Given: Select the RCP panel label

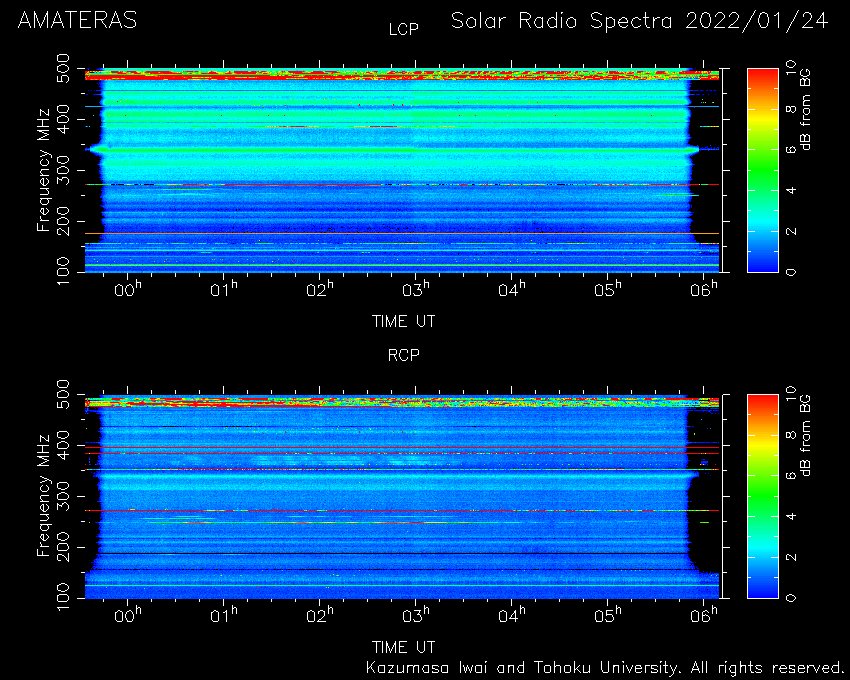Looking at the screenshot, I should click(403, 355).
